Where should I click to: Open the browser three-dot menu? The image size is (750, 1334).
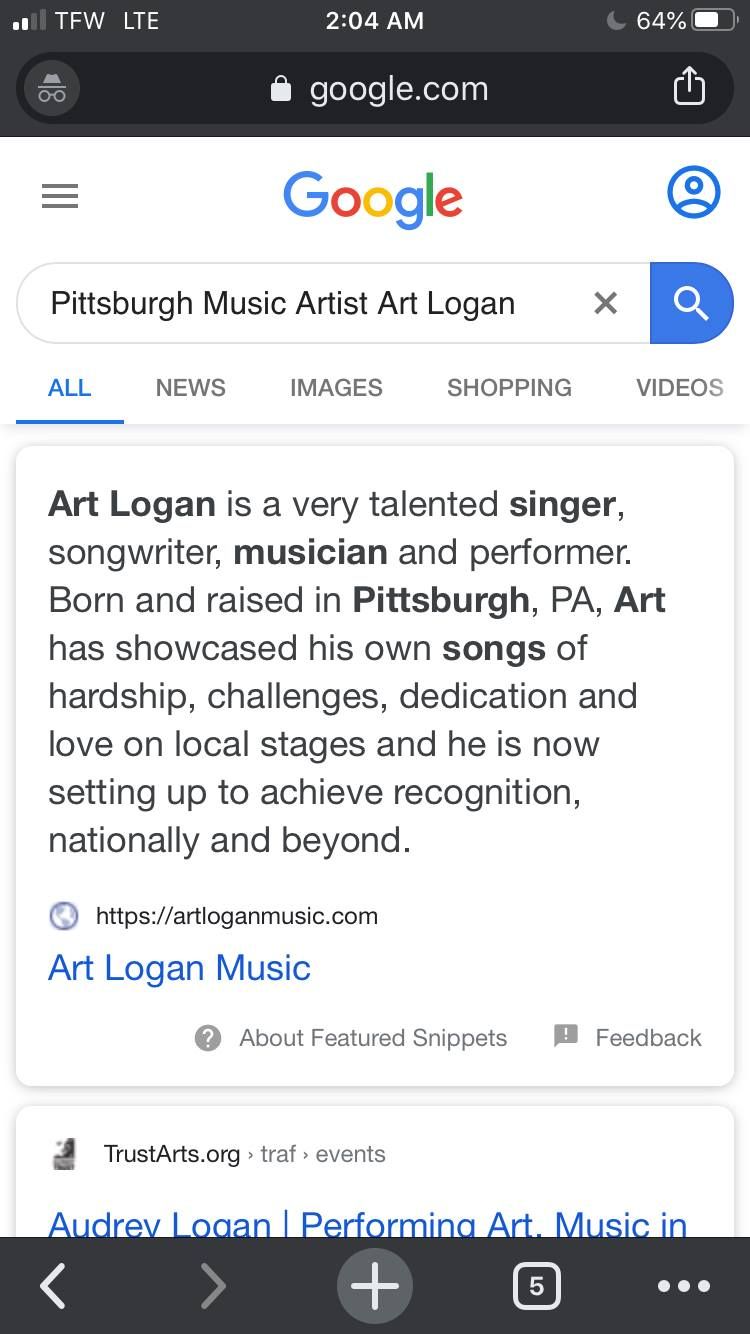pyautogui.click(x=684, y=1286)
